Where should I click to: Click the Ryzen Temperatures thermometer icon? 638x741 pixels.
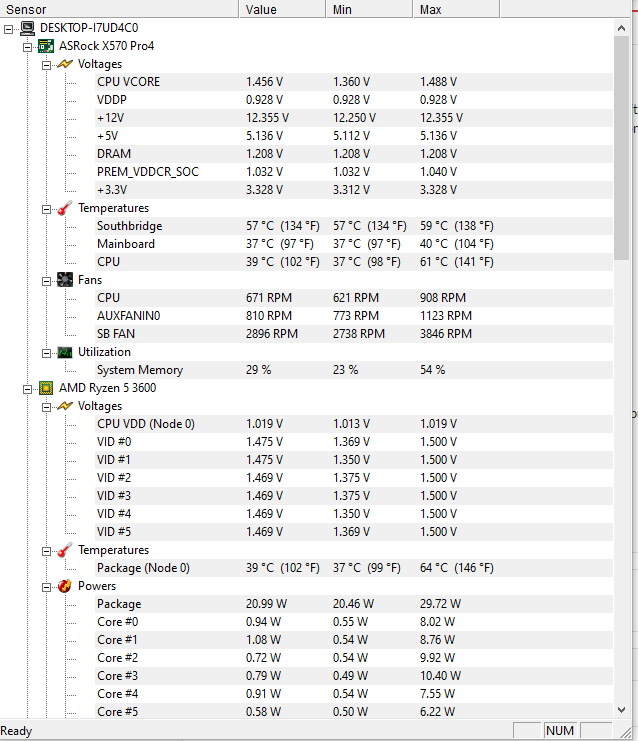pyautogui.click(x=65, y=550)
